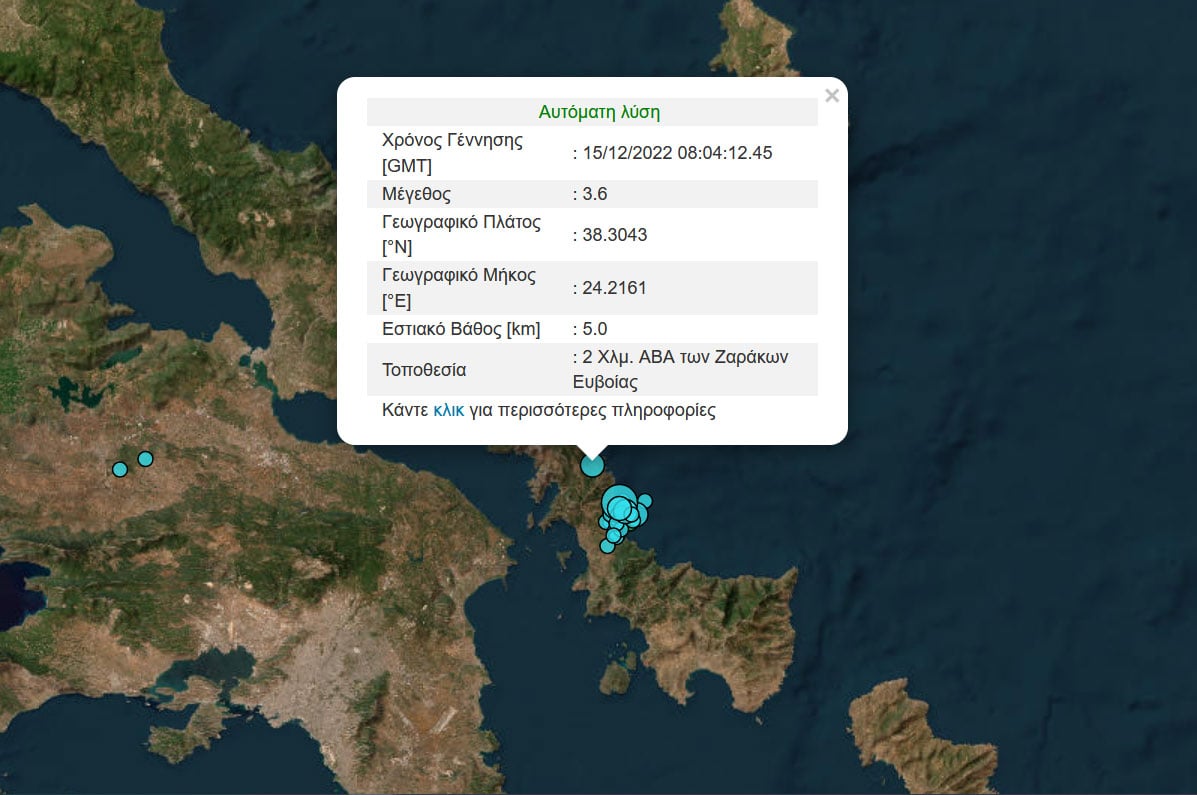The image size is (1197, 795).
Task: Click the latitude value 38.3043
Action: (x=613, y=235)
